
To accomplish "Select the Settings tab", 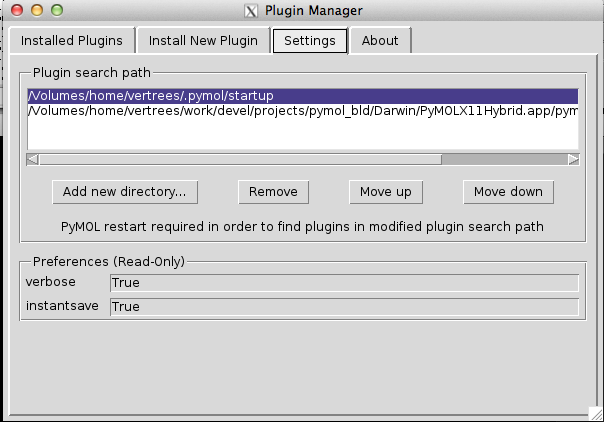I will (x=310, y=40).
